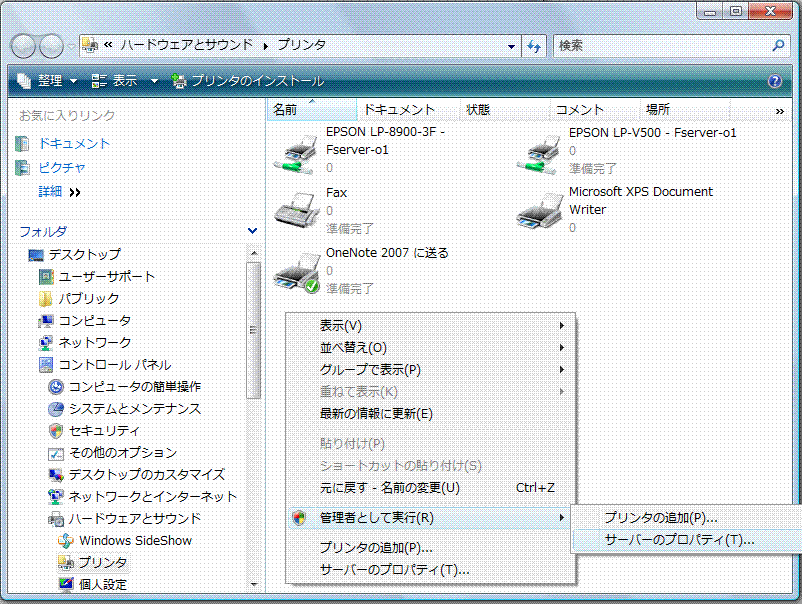Sort by the 名前 column header

(311, 109)
